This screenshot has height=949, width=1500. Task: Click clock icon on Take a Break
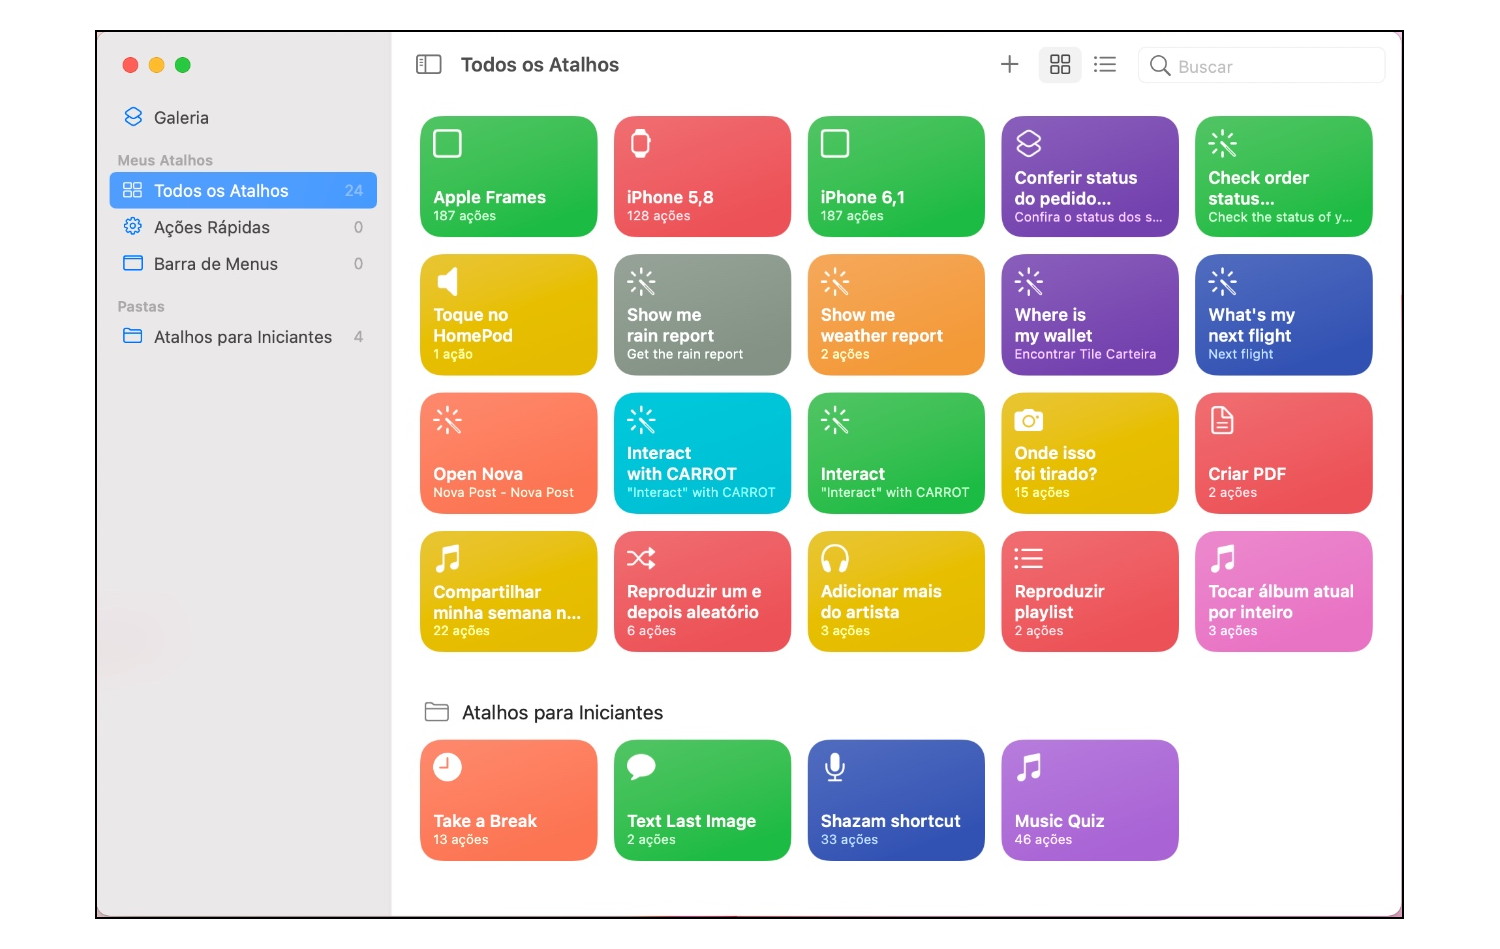447,767
